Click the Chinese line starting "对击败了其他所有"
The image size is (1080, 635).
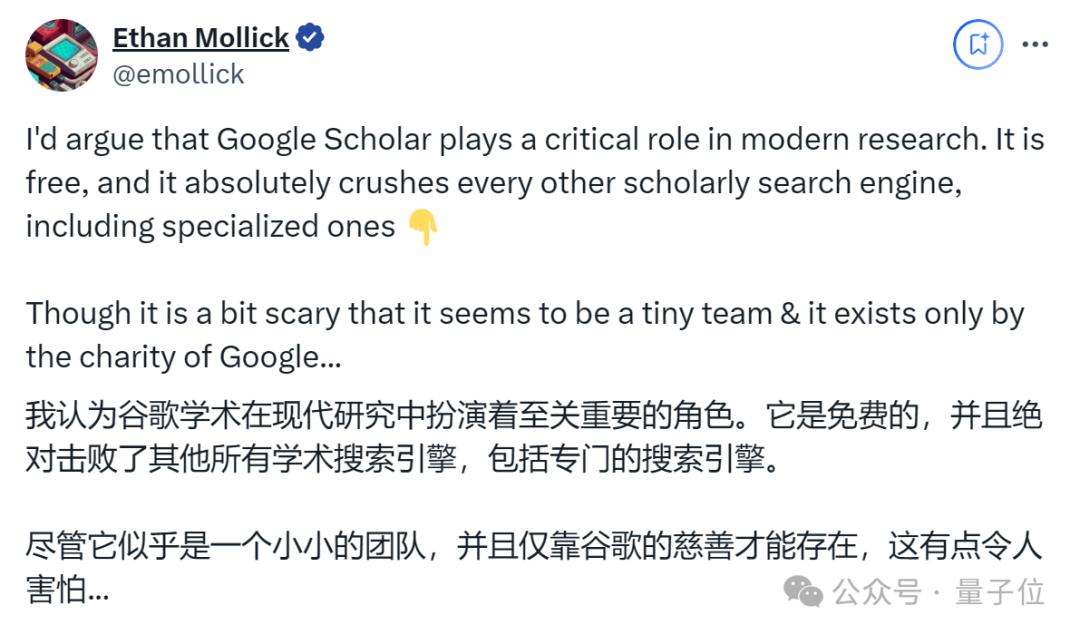click(400, 458)
